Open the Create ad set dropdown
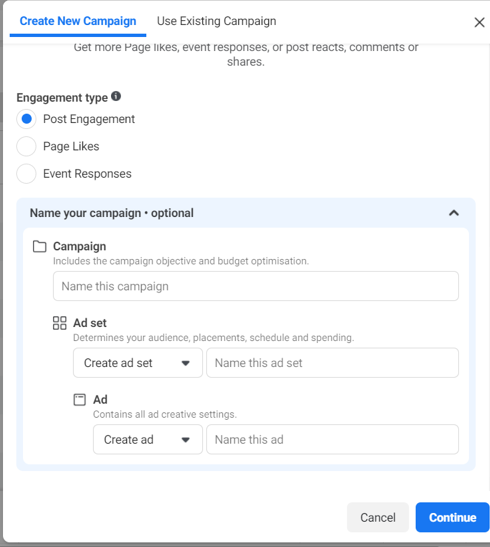490x547 pixels. click(x=138, y=363)
